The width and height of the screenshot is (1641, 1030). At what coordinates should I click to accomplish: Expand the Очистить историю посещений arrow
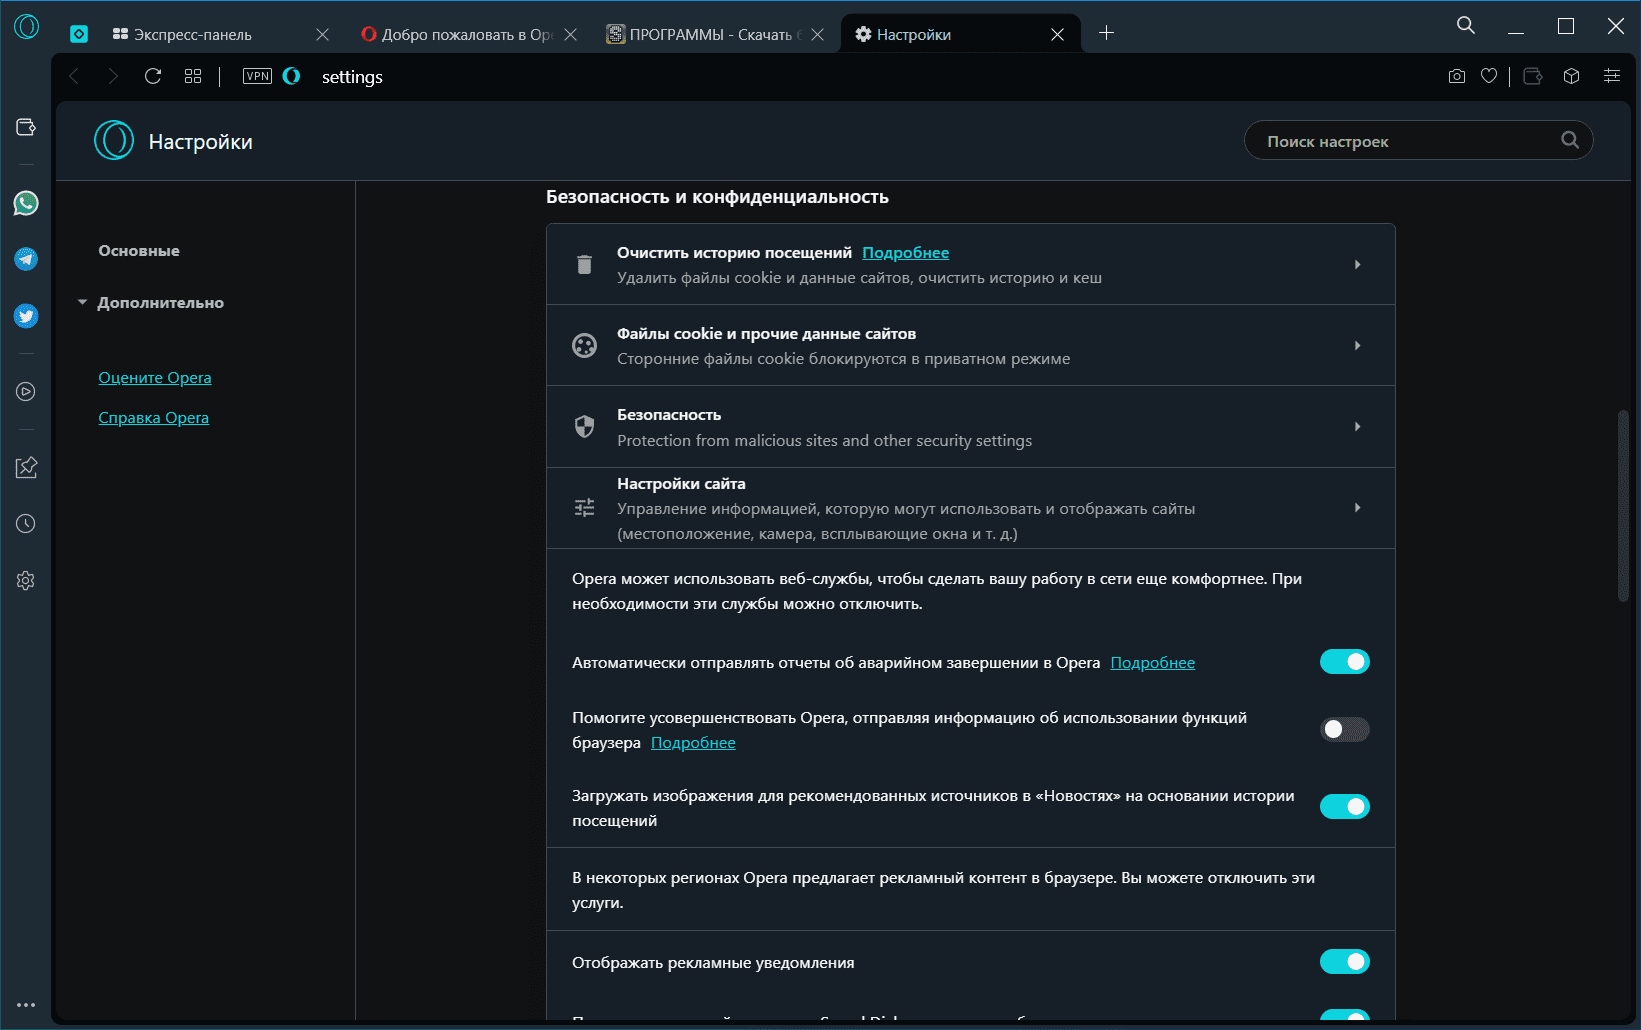point(1357,265)
